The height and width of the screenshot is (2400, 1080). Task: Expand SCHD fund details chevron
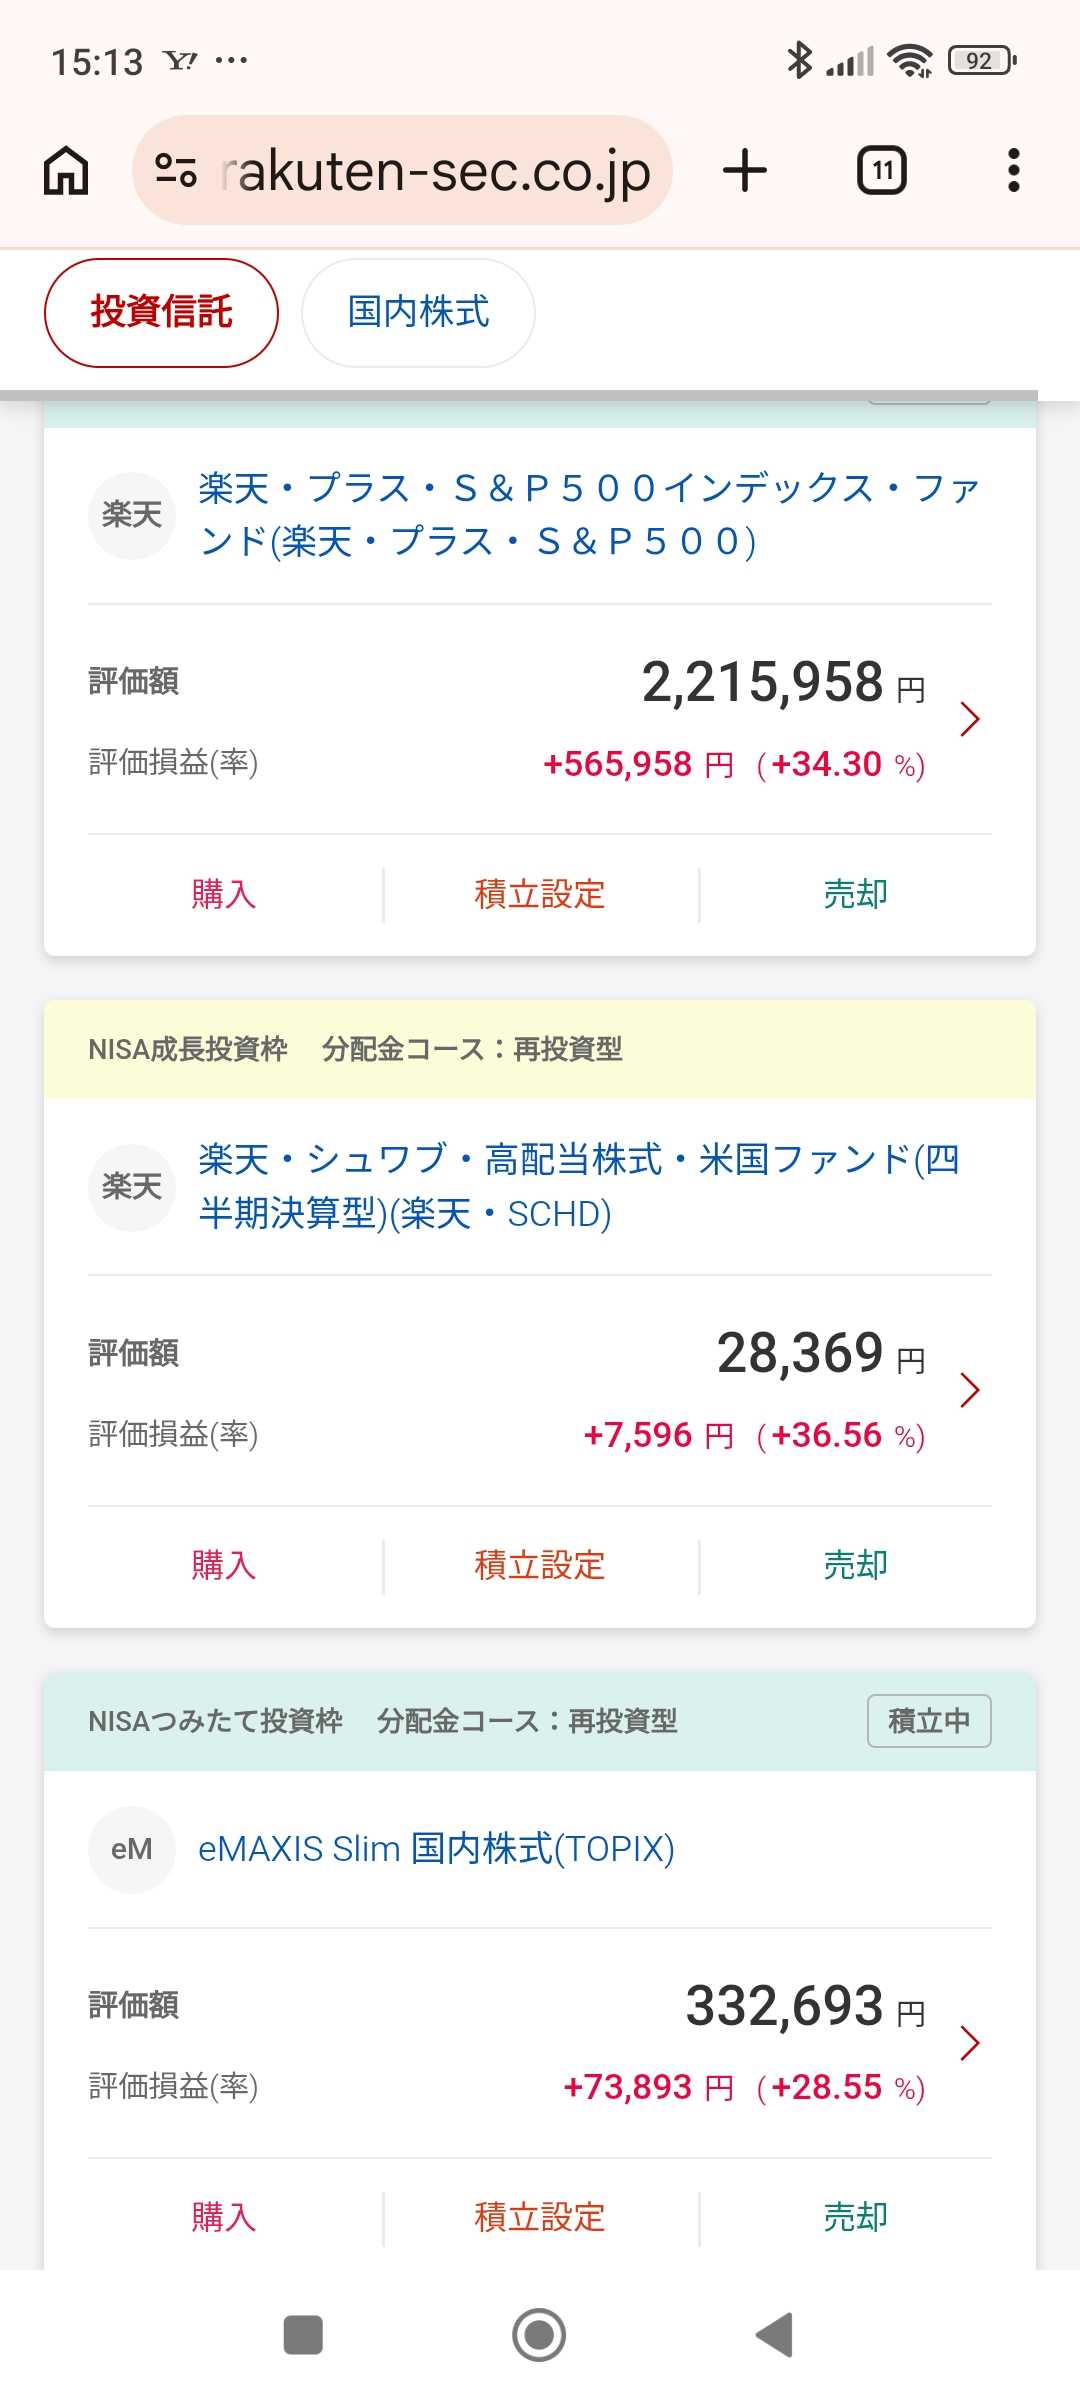tap(969, 1390)
